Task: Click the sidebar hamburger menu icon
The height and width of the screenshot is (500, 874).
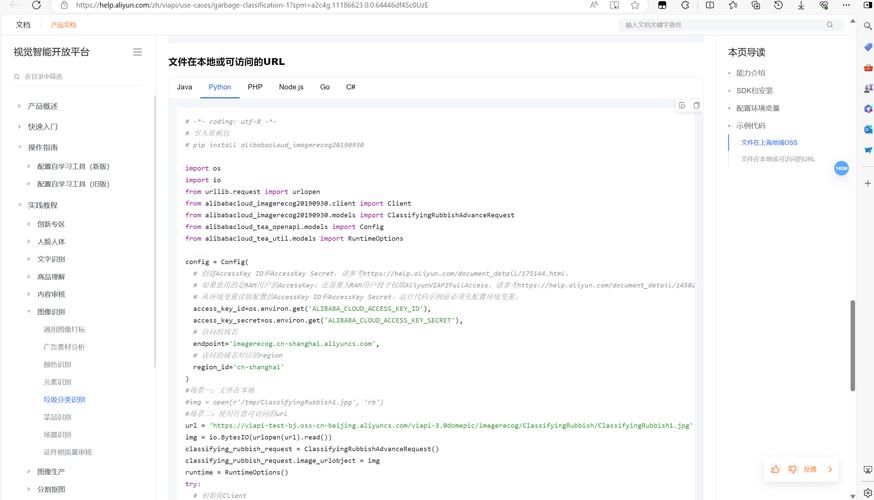Action: [137, 52]
